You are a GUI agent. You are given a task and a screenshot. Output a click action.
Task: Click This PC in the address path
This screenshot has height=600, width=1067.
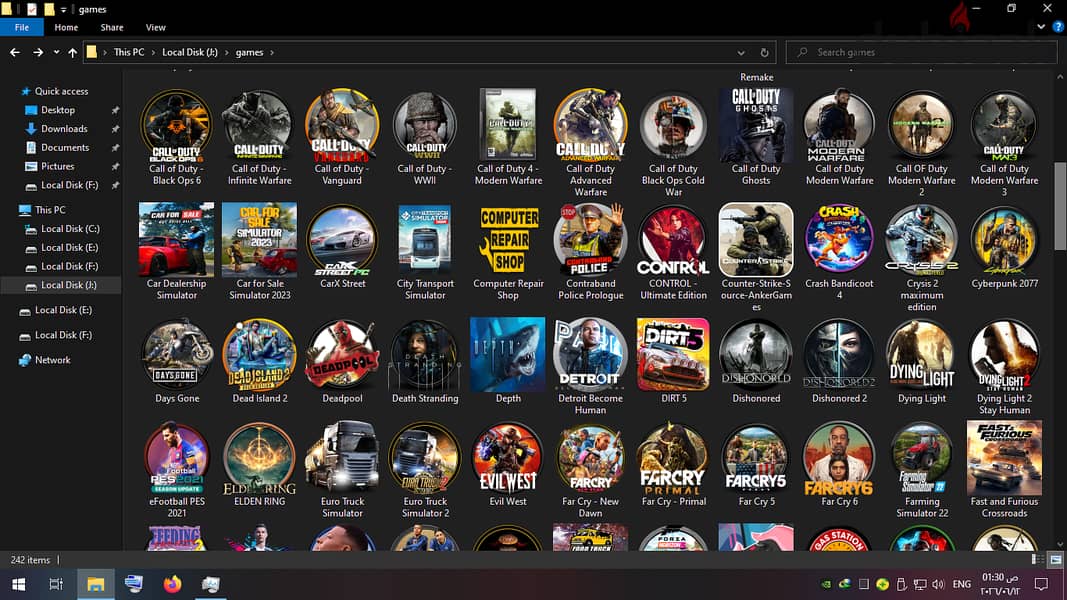coord(129,52)
